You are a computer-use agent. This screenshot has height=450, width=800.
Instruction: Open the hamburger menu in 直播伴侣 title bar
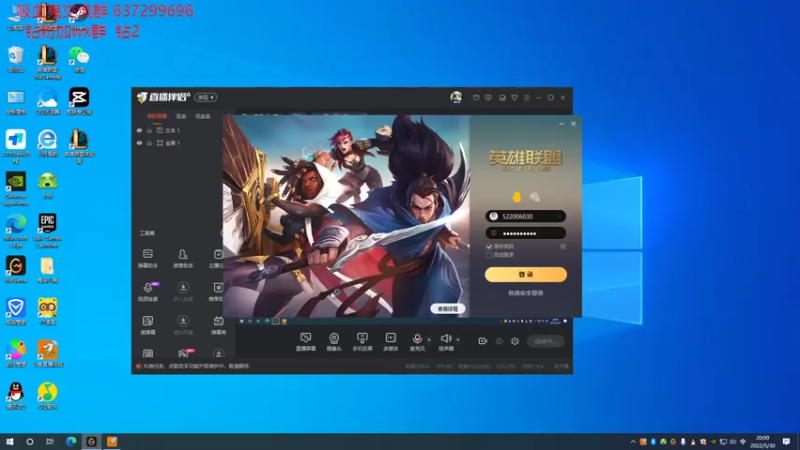[527, 97]
